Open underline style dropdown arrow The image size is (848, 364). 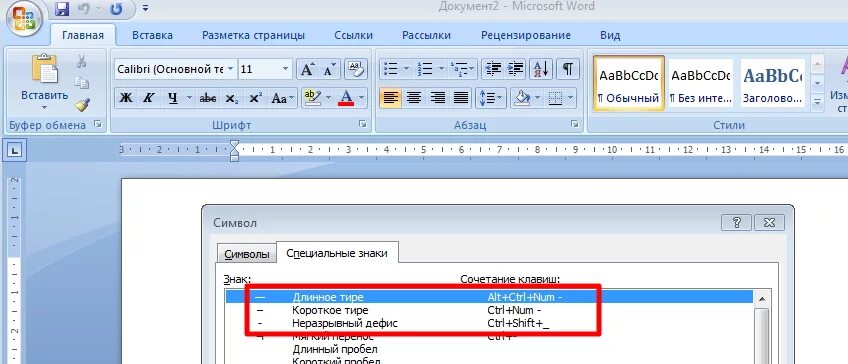pyautogui.click(x=189, y=98)
